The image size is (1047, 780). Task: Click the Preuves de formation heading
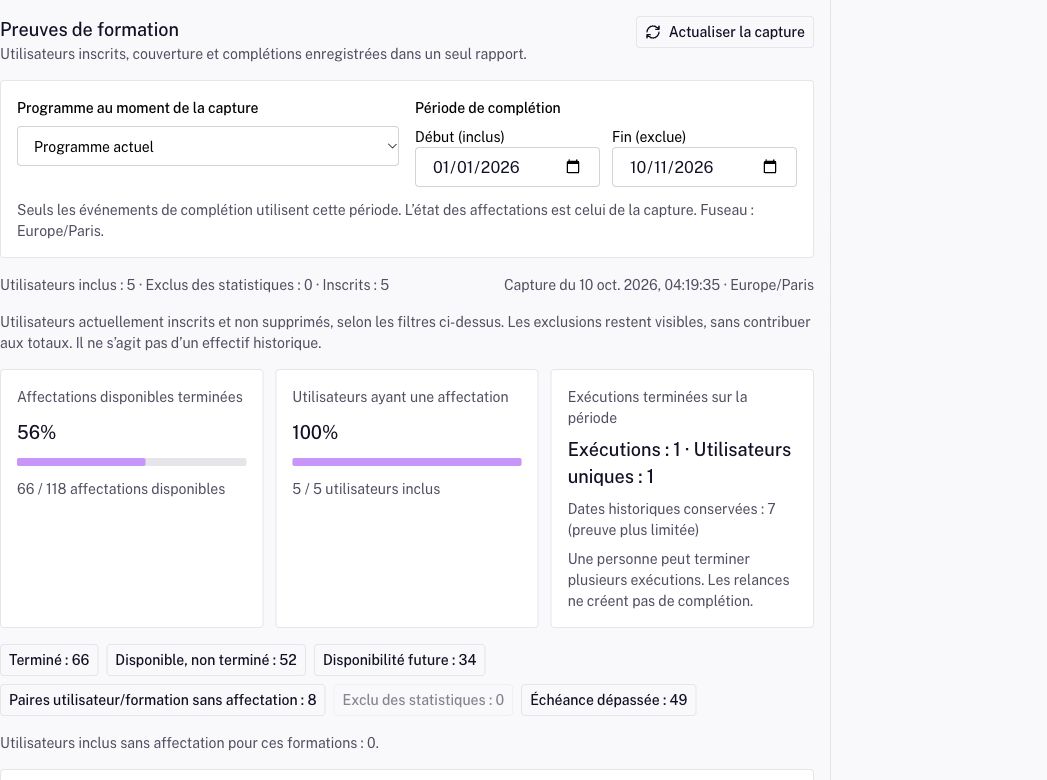(x=89, y=29)
